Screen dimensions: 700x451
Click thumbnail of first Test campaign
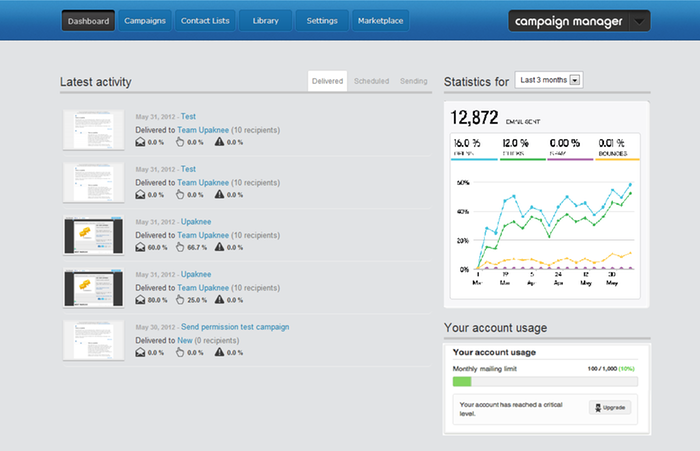click(x=93, y=129)
